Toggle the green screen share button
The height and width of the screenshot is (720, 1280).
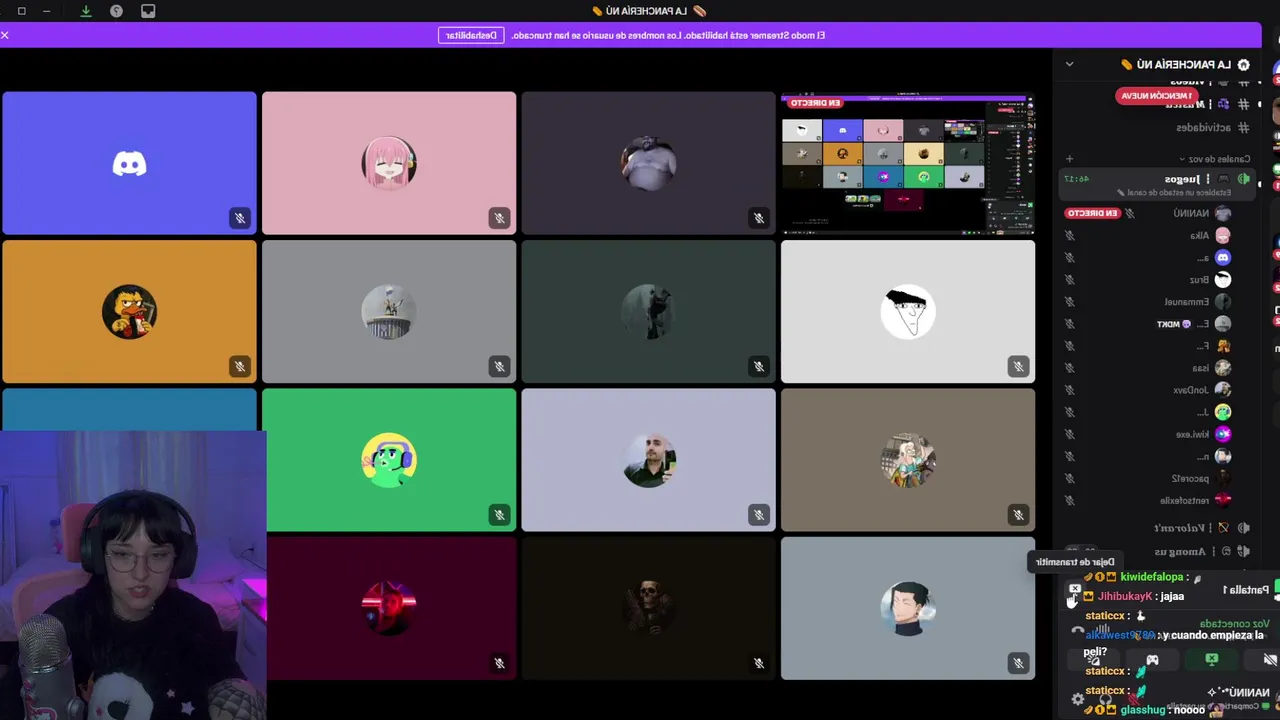pos(1211,660)
